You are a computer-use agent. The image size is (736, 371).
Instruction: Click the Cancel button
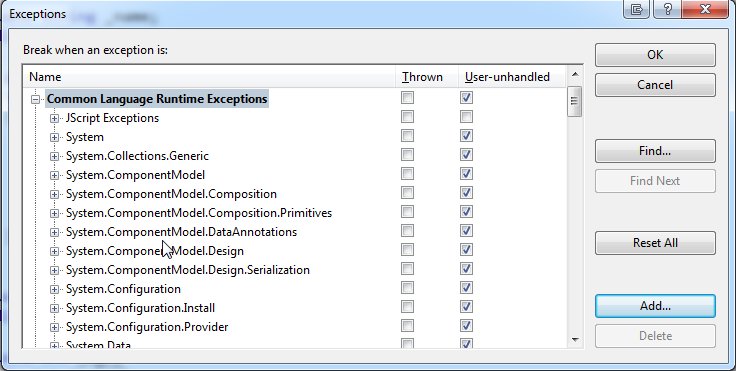tap(655, 85)
